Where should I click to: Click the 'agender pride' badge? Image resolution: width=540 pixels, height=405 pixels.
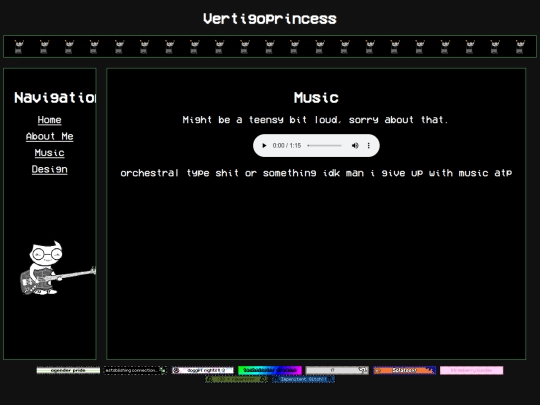pos(68,370)
